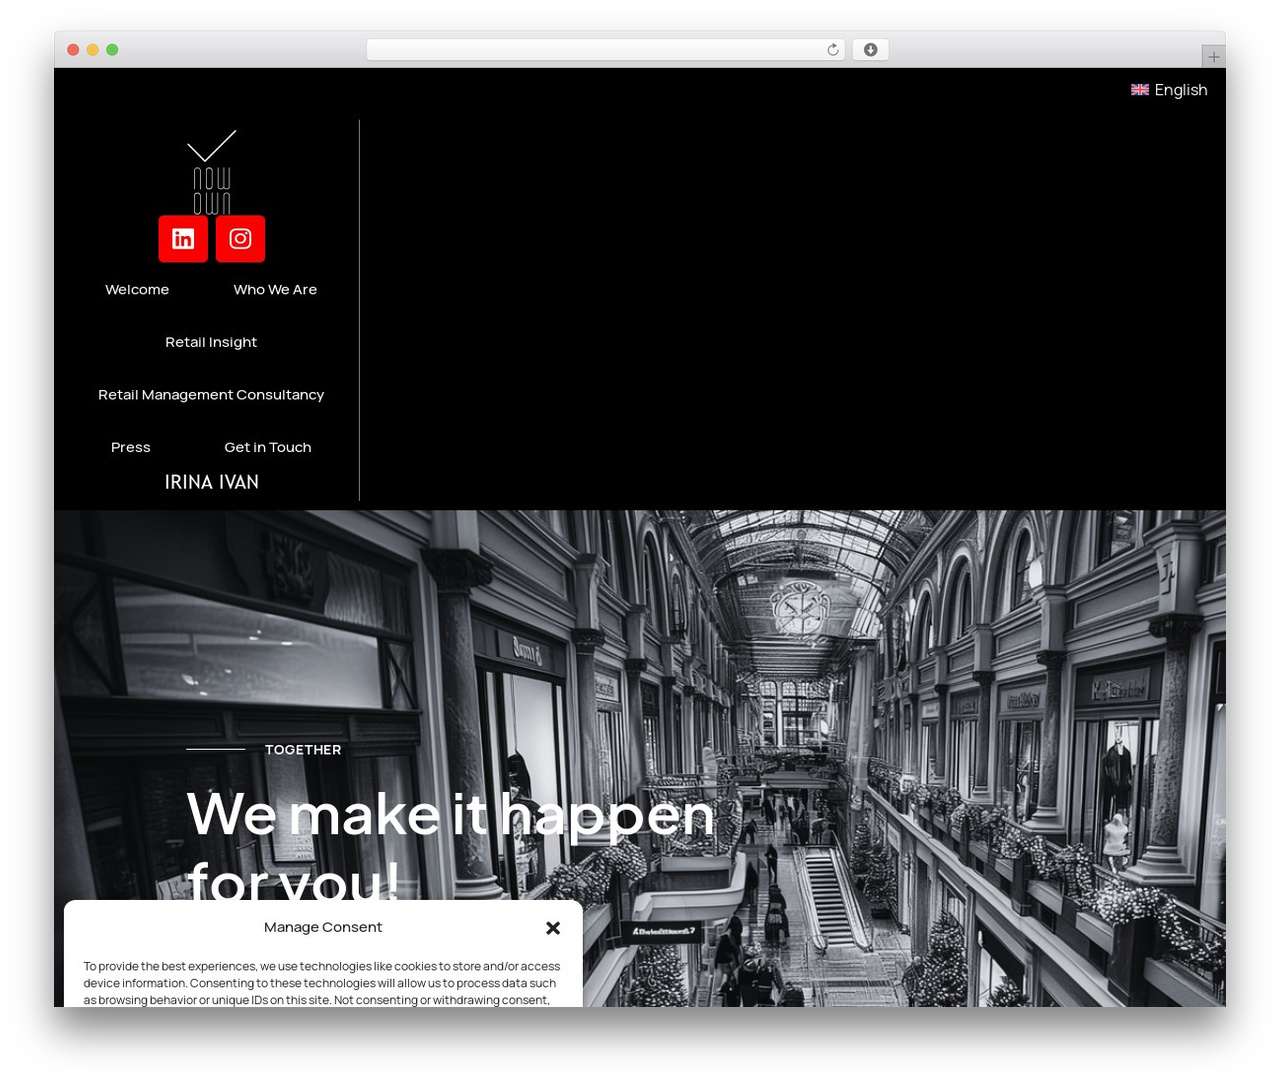Click the IRINA IVAN name text
This screenshot has width=1280, height=1084.
point(212,482)
